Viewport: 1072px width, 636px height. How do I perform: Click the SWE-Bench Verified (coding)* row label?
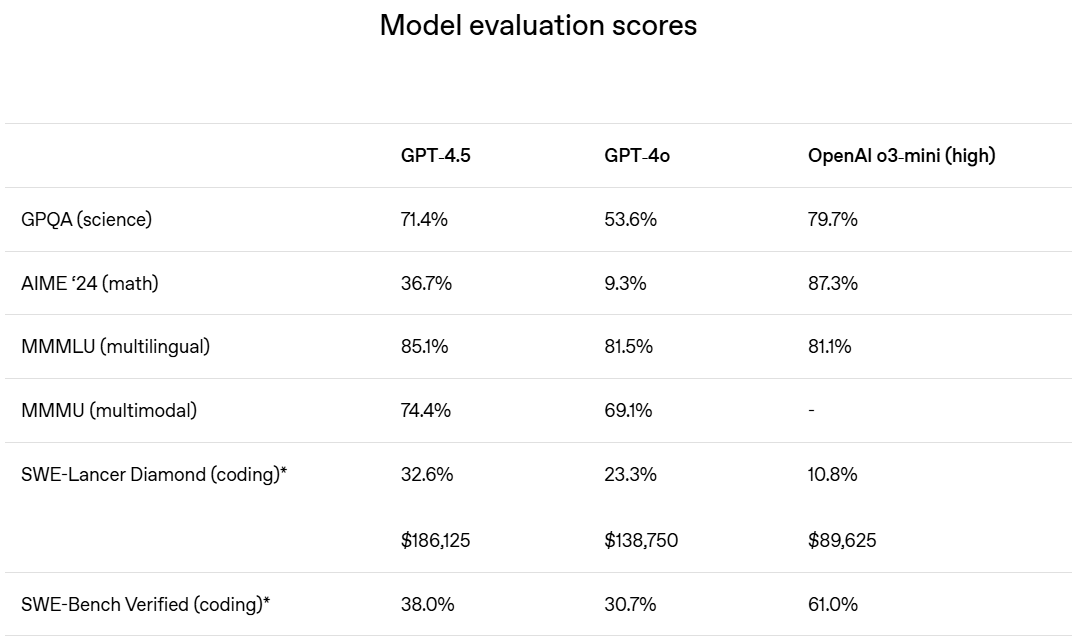pyautogui.click(x=146, y=605)
